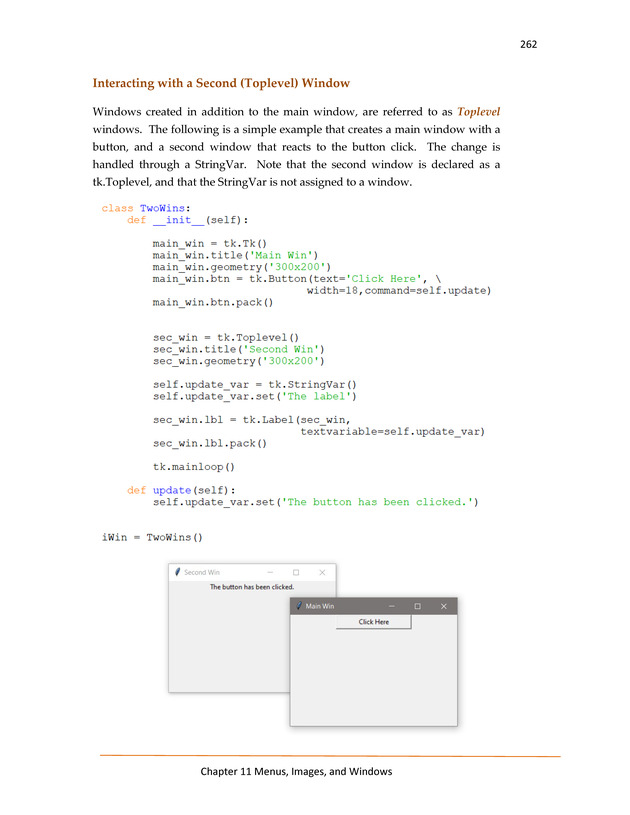The image size is (630, 815).
Task: Click the code line 'sec_win = tk.Toplevel()'
Action: coord(226,337)
